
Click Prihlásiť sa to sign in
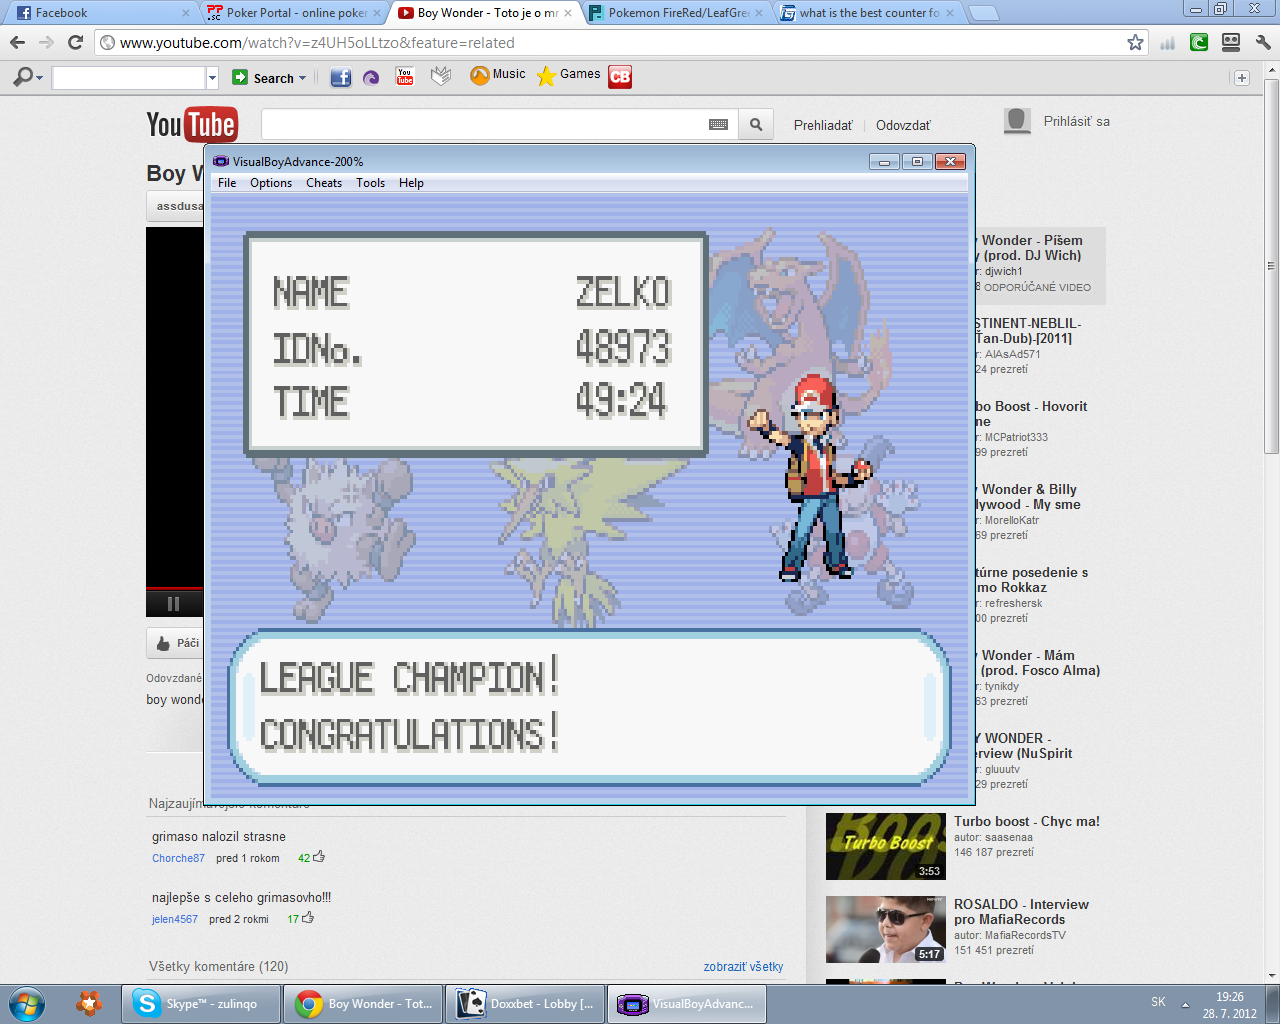[1076, 121]
